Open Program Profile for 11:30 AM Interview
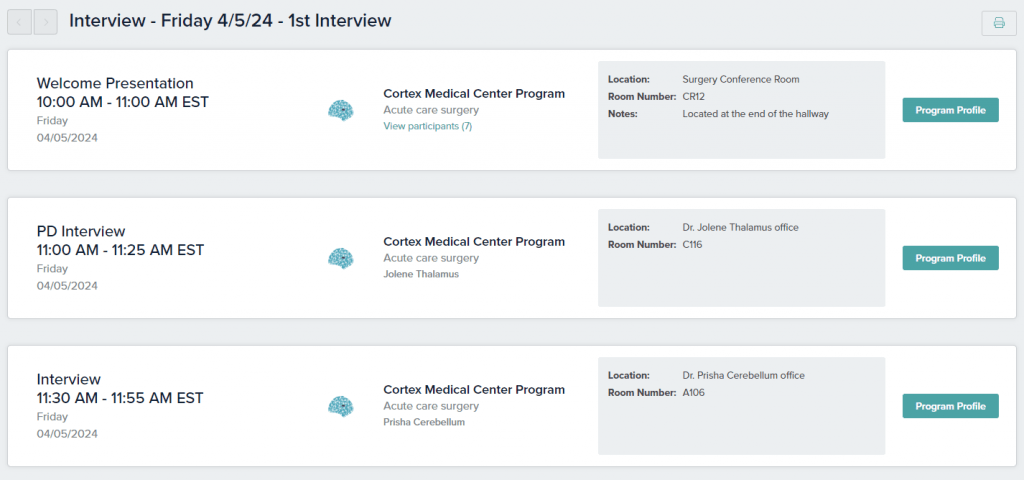The height and width of the screenshot is (480, 1024). 950,406
